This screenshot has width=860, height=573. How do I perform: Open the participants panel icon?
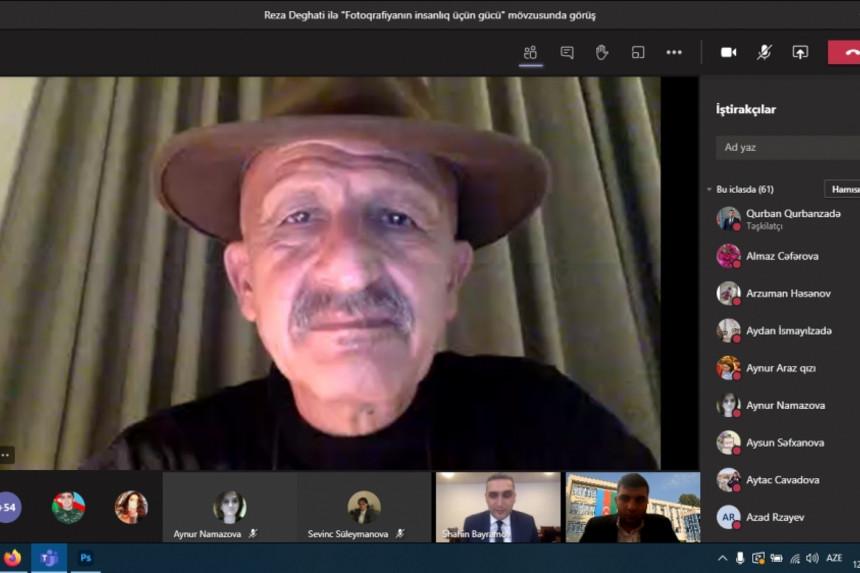click(x=531, y=52)
